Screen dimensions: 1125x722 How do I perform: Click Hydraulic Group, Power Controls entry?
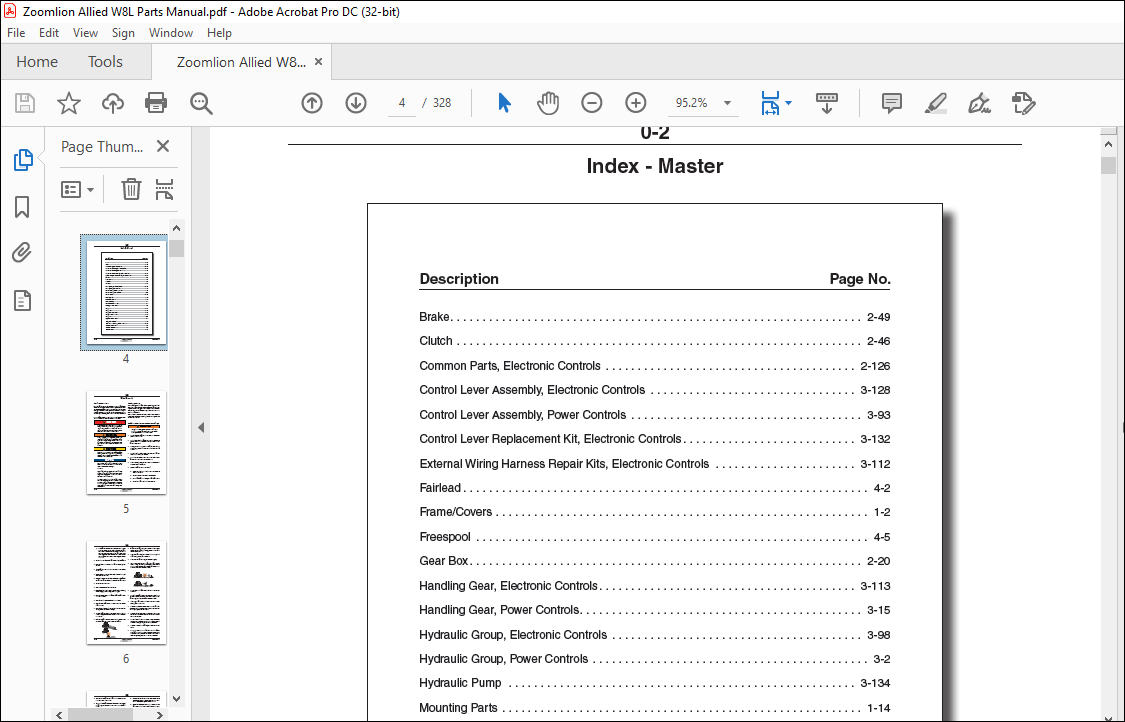point(654,659)
